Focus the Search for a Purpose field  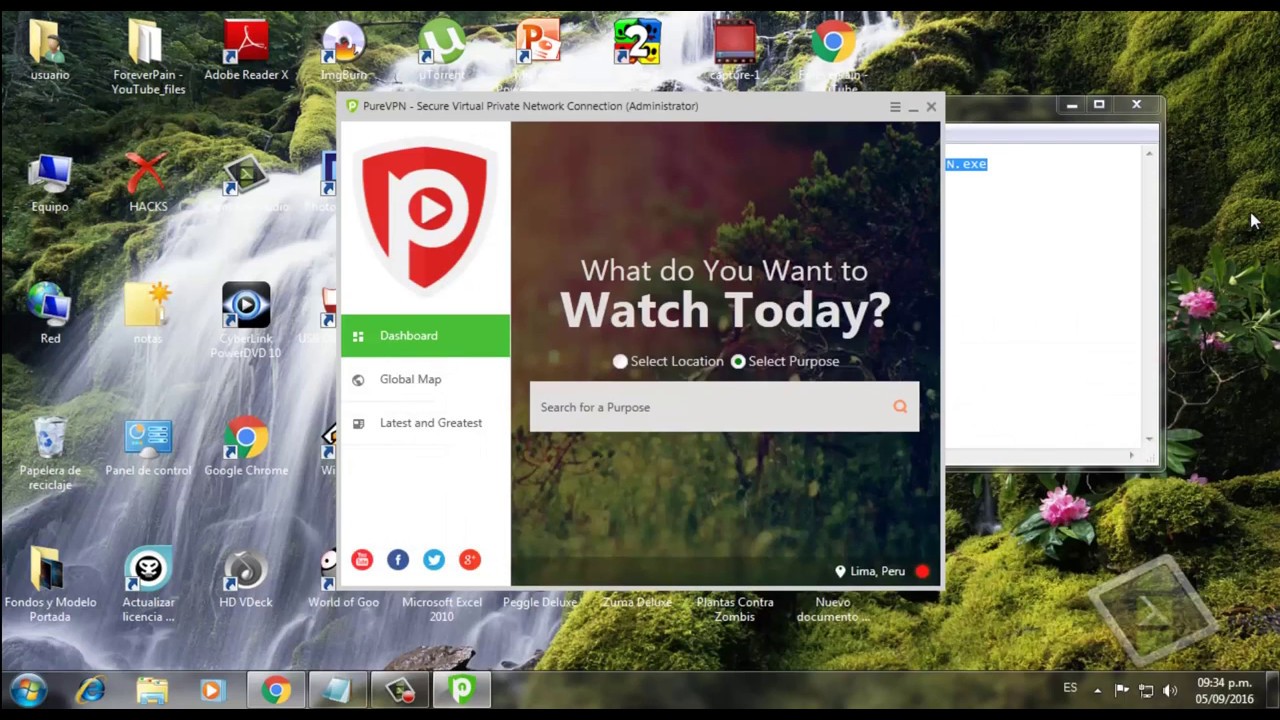tap(724, 407)
